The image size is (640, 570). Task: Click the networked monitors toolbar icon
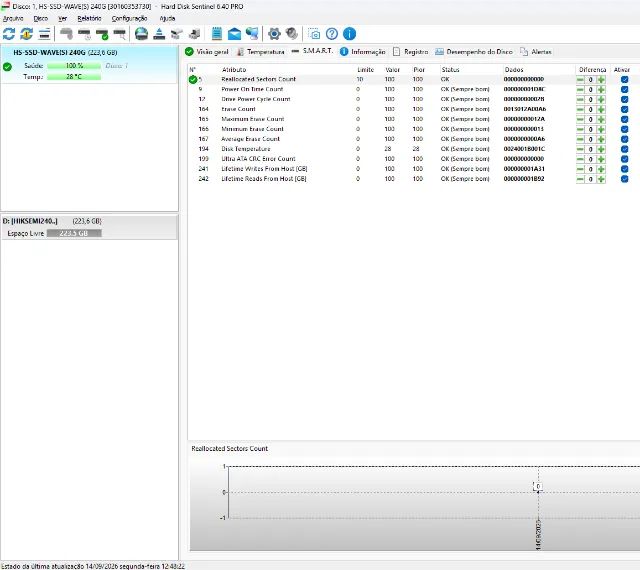(x=252, y=34)
